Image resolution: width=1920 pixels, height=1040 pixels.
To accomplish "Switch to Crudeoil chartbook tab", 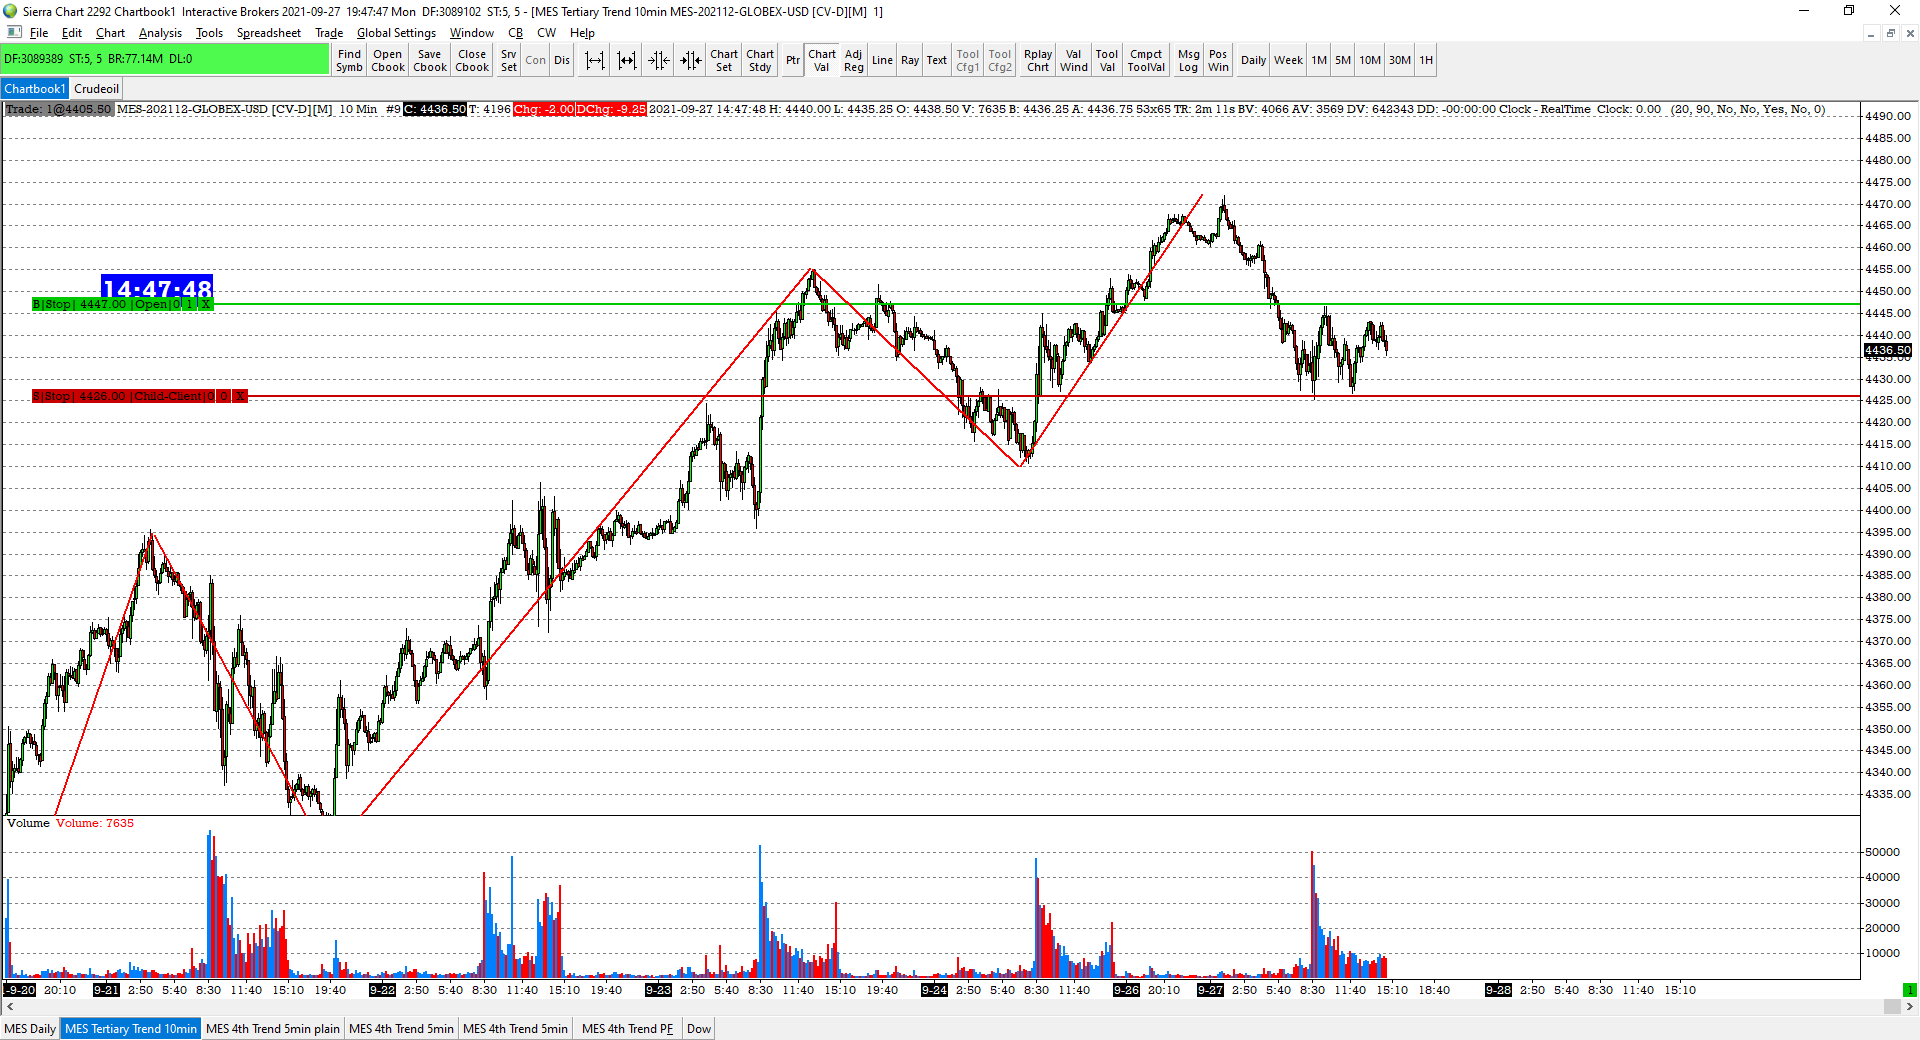I will tap(96, 89).
